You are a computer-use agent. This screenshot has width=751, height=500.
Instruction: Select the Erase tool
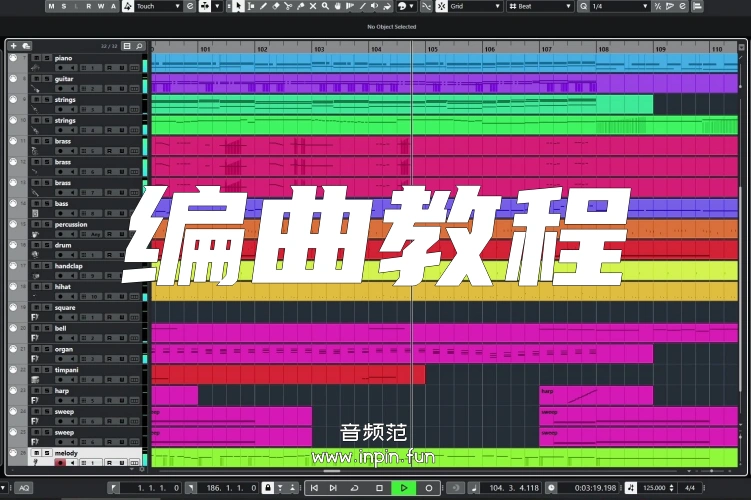[x=276, y=6]
